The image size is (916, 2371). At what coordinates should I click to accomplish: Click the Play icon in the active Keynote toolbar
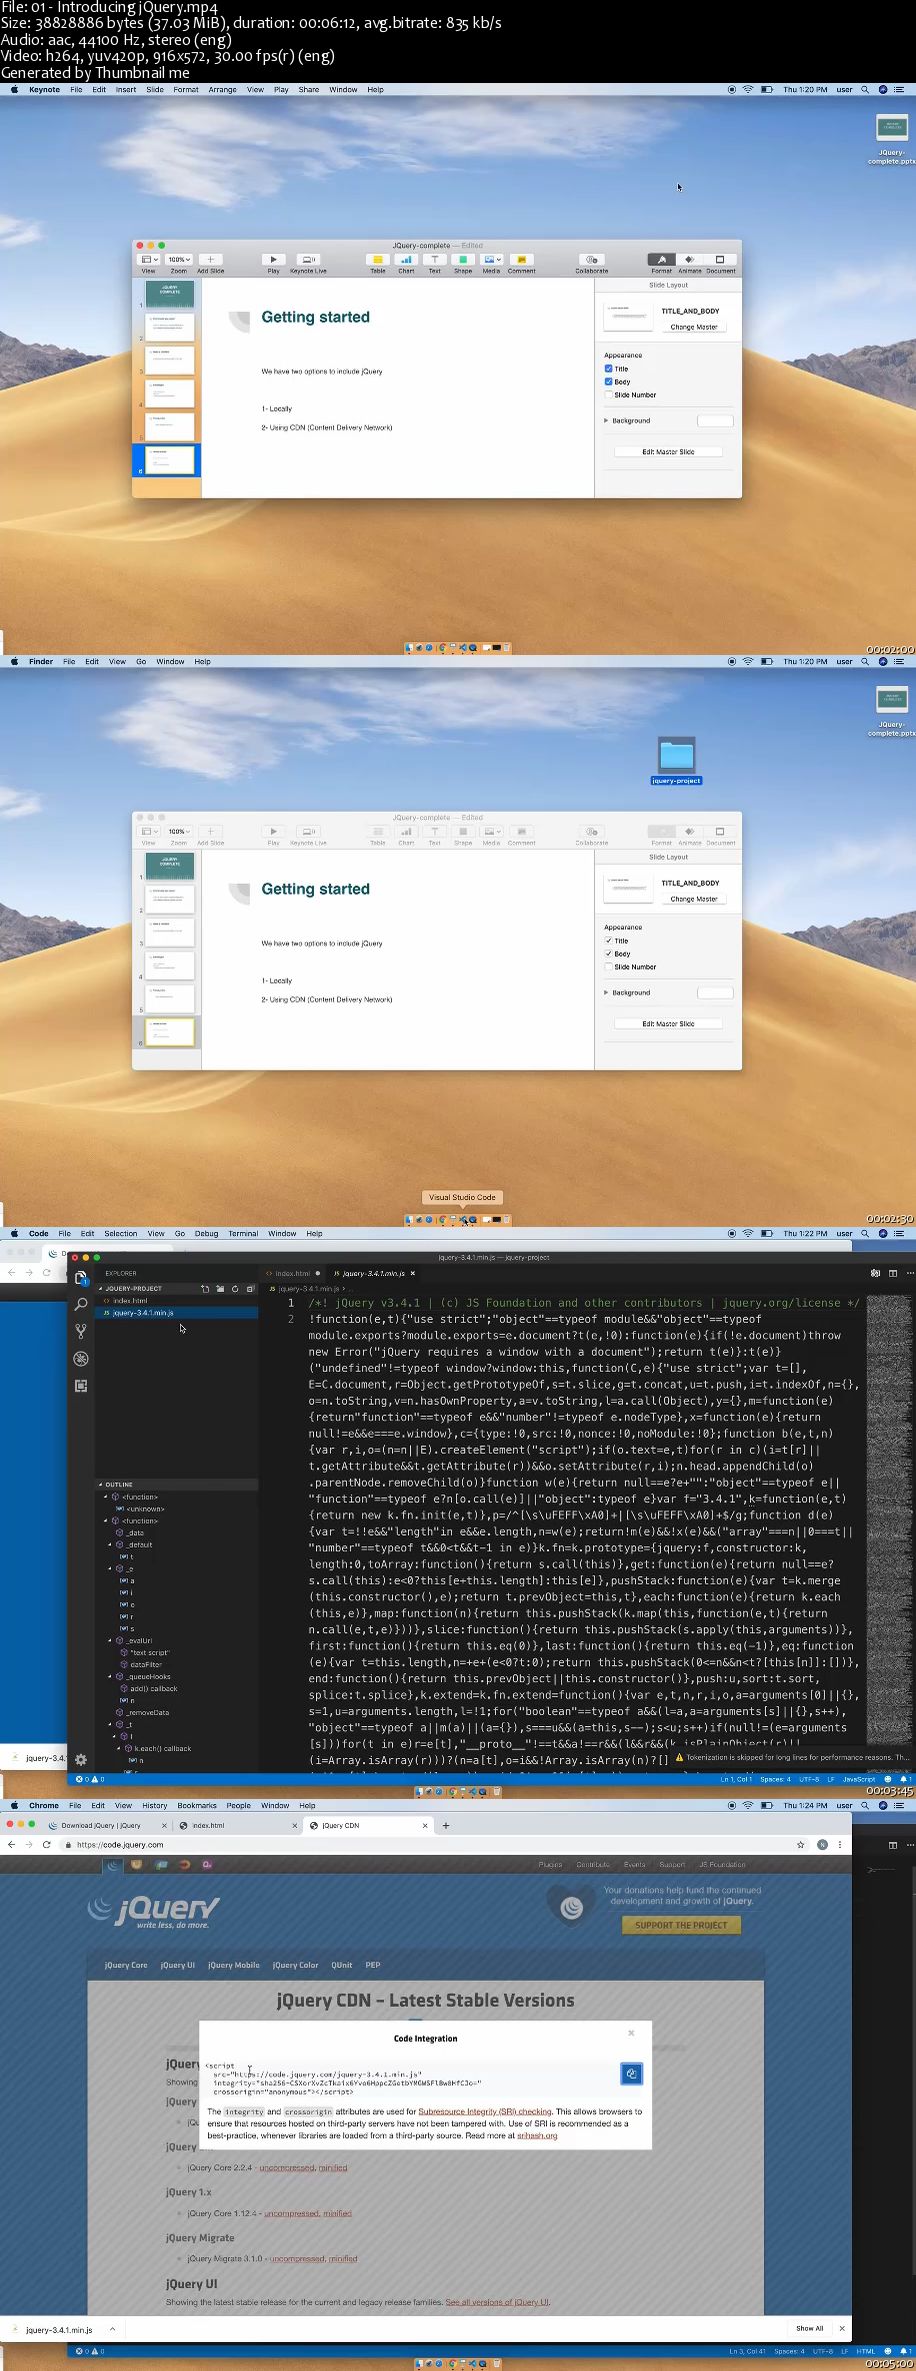tap(273, 260)
